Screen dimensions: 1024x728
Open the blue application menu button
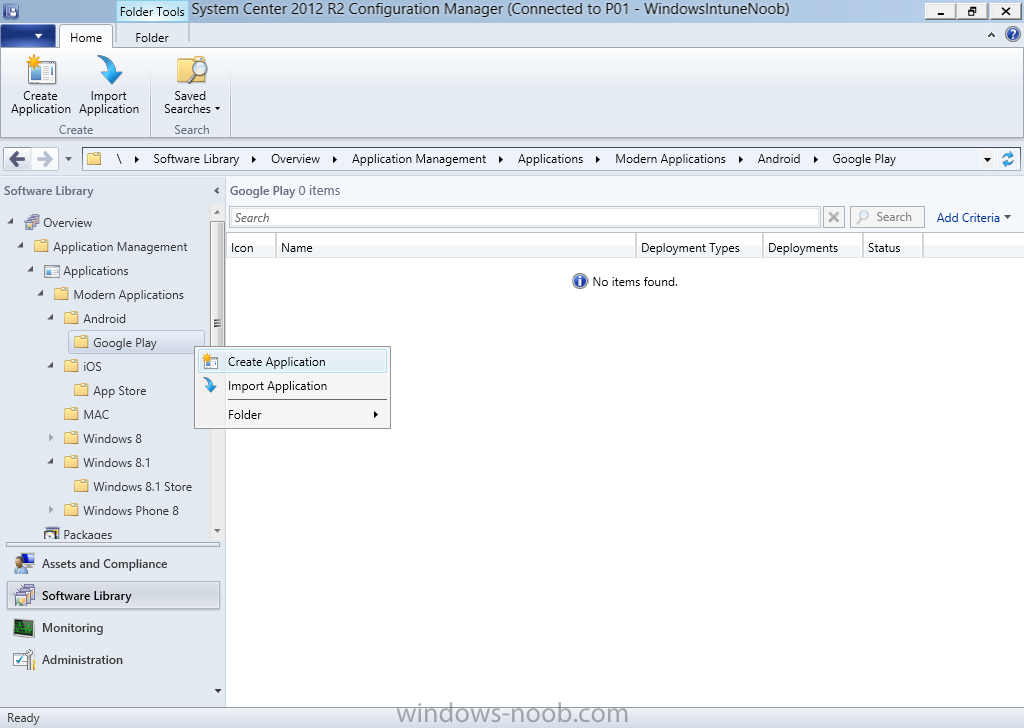(x=27, y=36)
